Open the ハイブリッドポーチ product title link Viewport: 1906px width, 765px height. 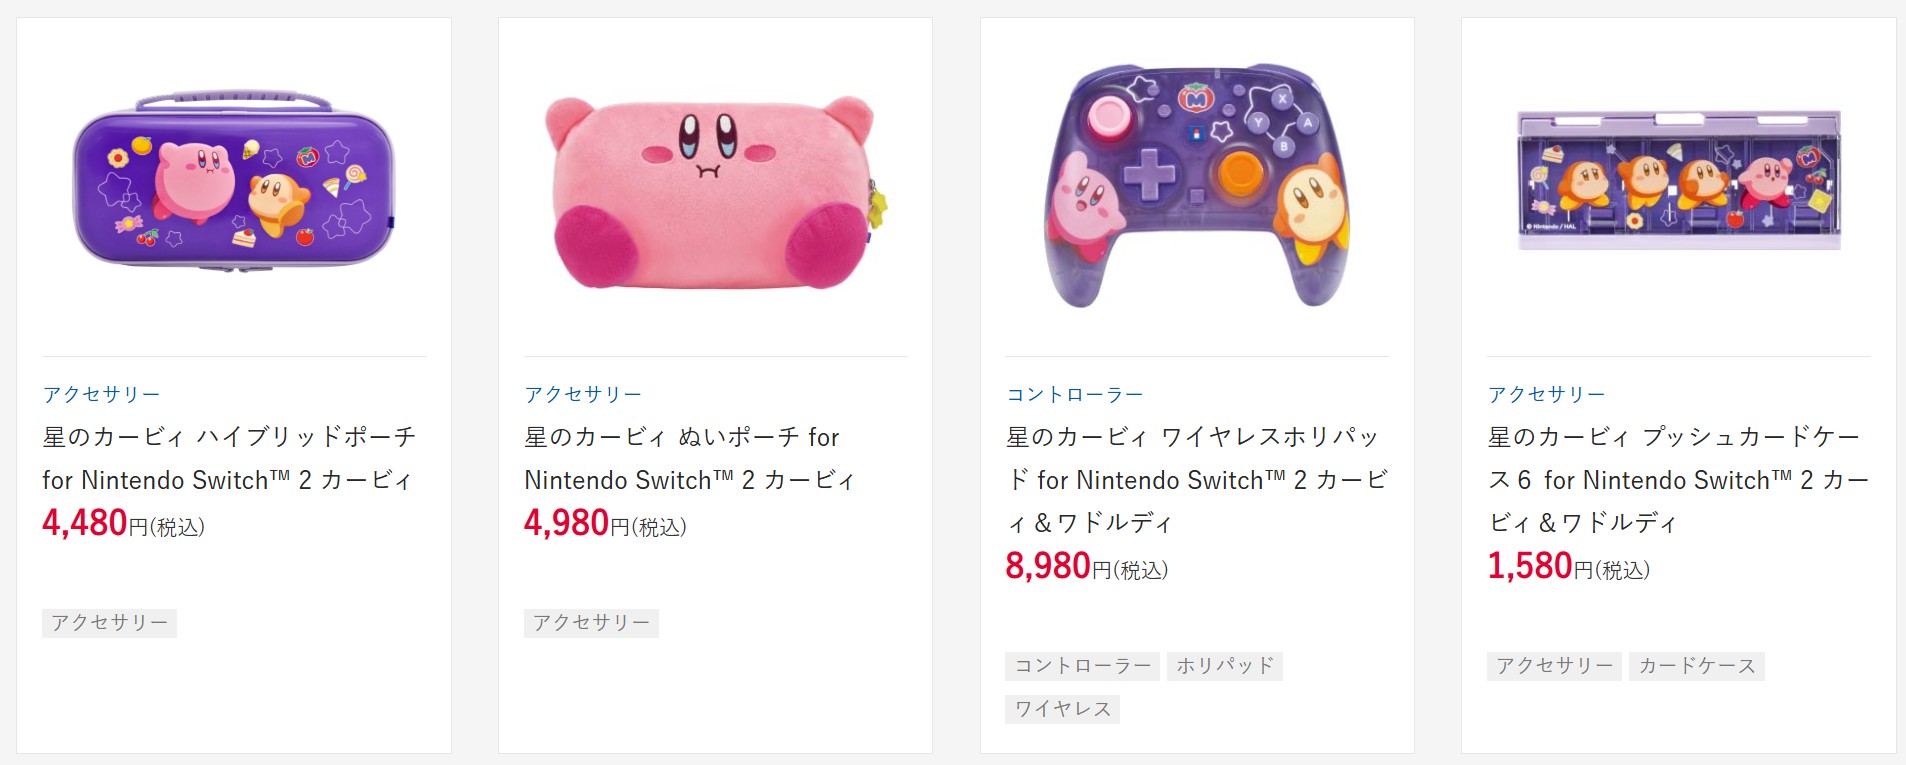(x=229, y=458)
